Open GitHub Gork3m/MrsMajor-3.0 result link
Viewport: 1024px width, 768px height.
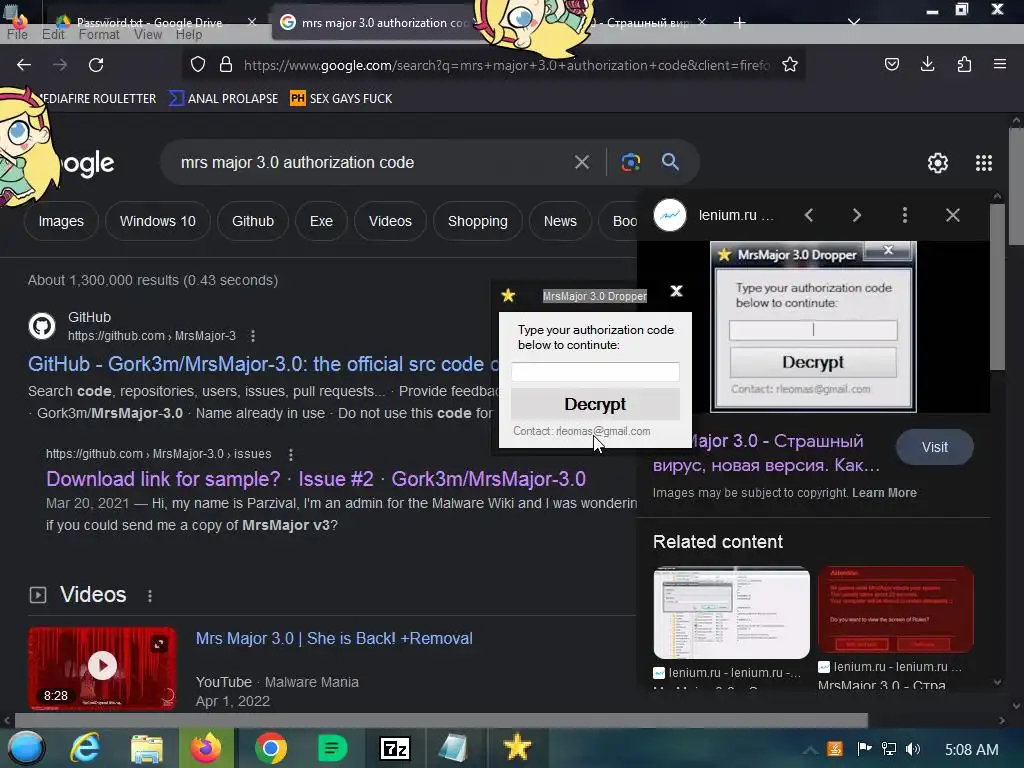[263, 364]
